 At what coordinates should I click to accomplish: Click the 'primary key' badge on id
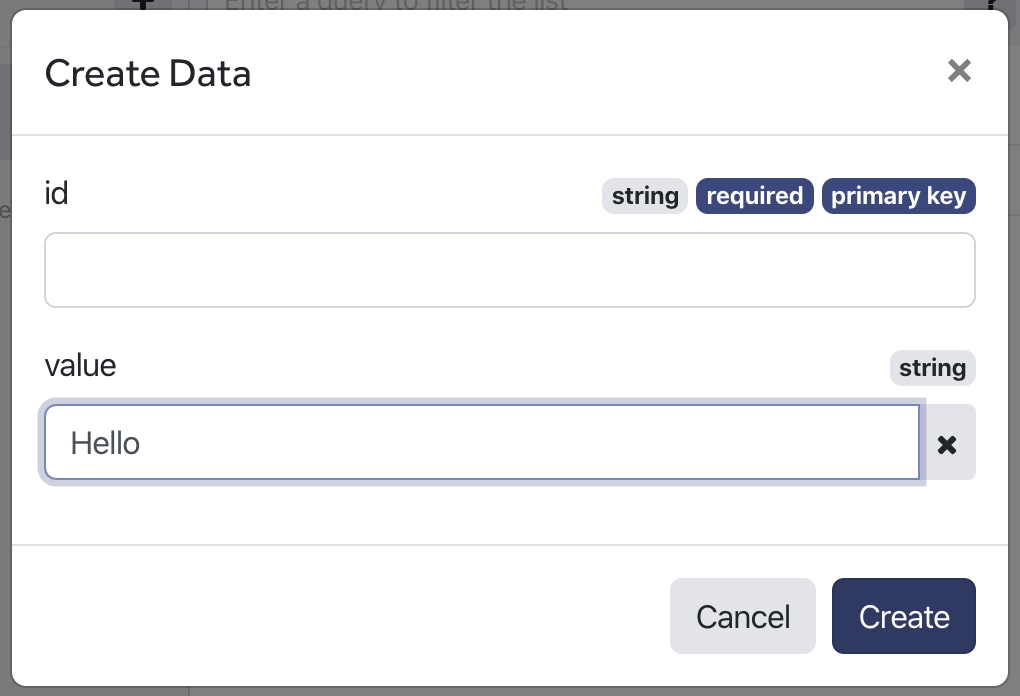[x=898, y=196]
